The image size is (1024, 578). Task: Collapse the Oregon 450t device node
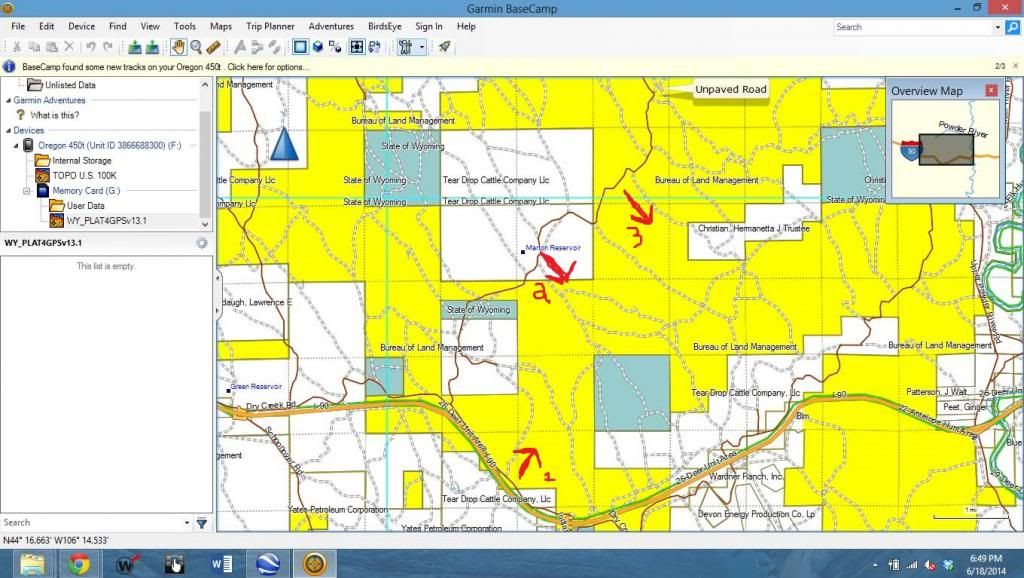coord(16,146)
